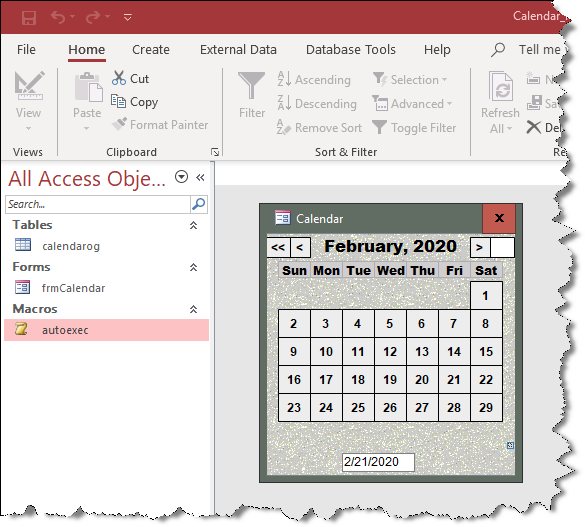The width and height of the screenshot is (585, 527).
Task: Click Toggle Filter
Action: point(414,128)
